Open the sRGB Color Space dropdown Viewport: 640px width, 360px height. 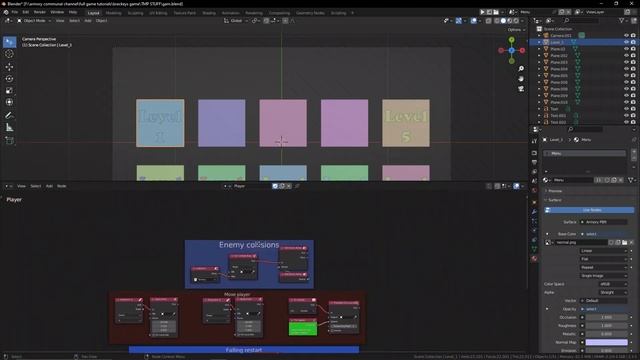click(613, 284)
